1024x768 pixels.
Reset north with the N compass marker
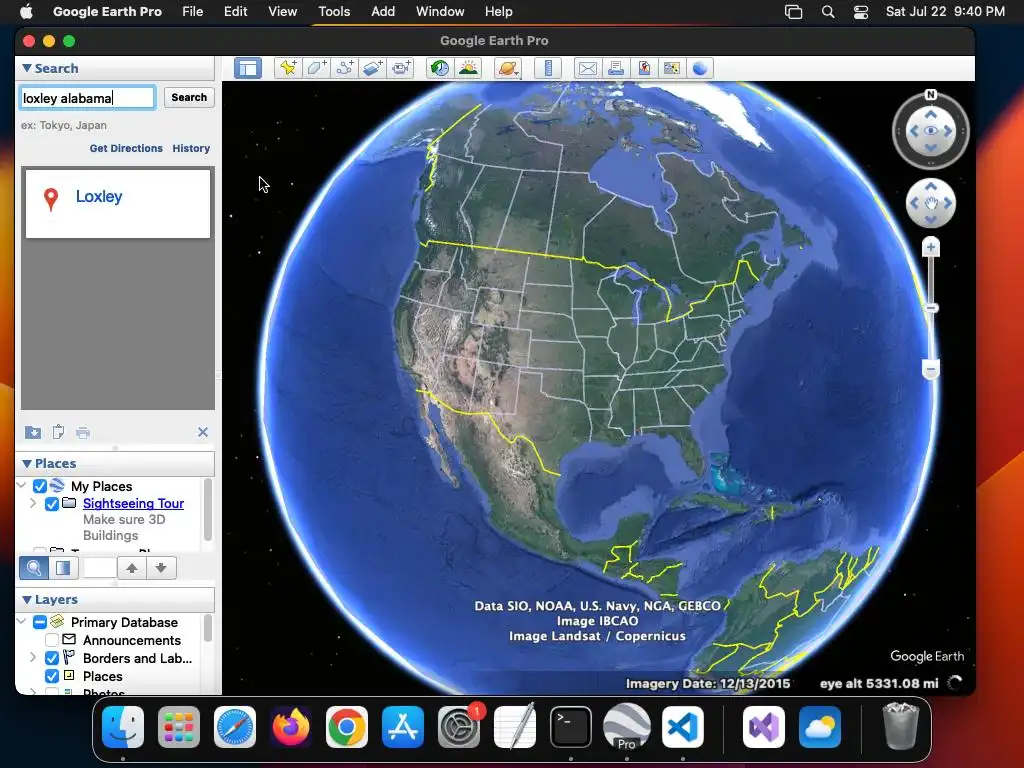[931, 95]
